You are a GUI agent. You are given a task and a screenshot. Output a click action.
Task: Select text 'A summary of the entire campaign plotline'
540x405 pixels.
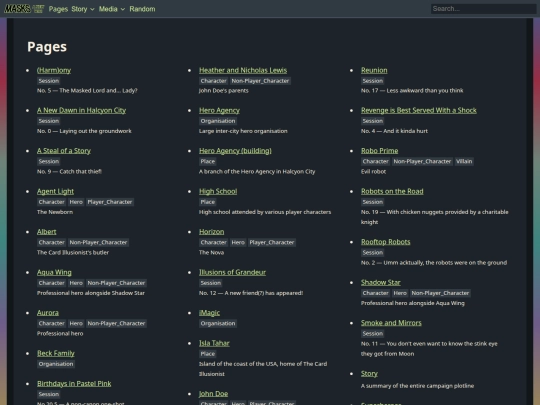click(417, 386)
